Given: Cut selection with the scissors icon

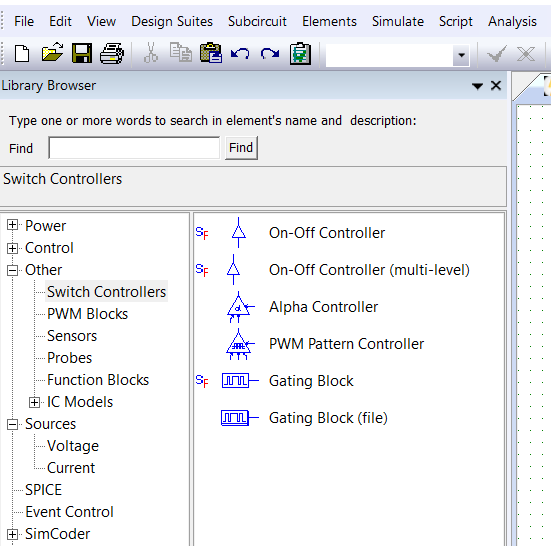Looking at the screenshot, I should point(151,53).
